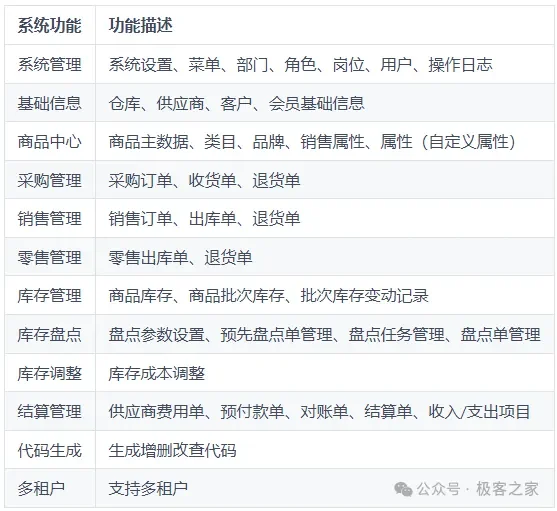The width and height of the screenshot is (557, 511).
Task: Select the 库存盘点 cell
Action: pyautogui.click(x=50, y=335)
